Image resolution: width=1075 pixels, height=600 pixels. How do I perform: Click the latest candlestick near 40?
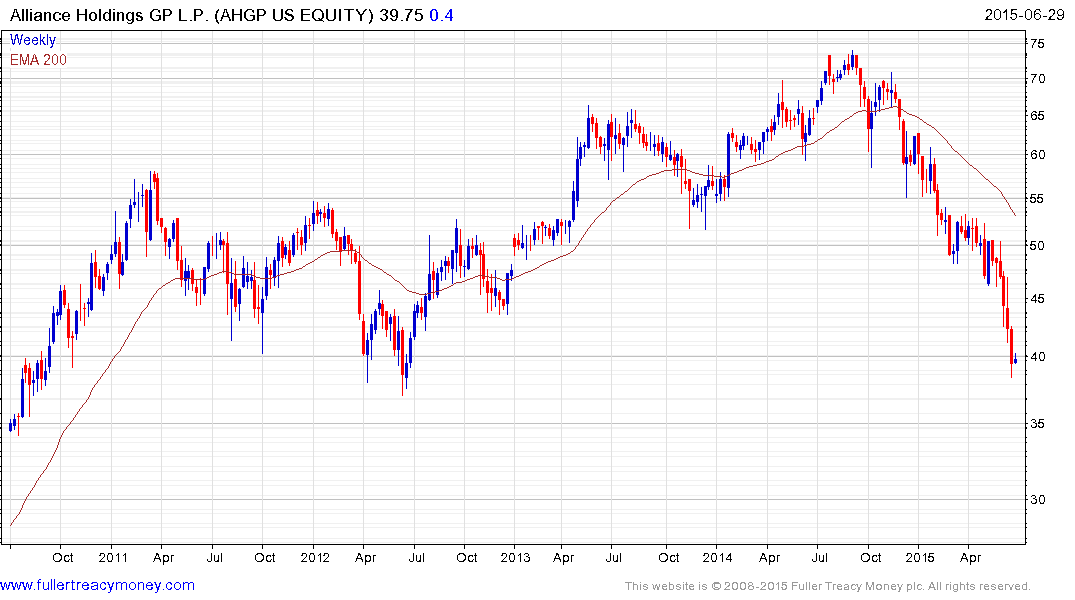(x=1015, y=359)
